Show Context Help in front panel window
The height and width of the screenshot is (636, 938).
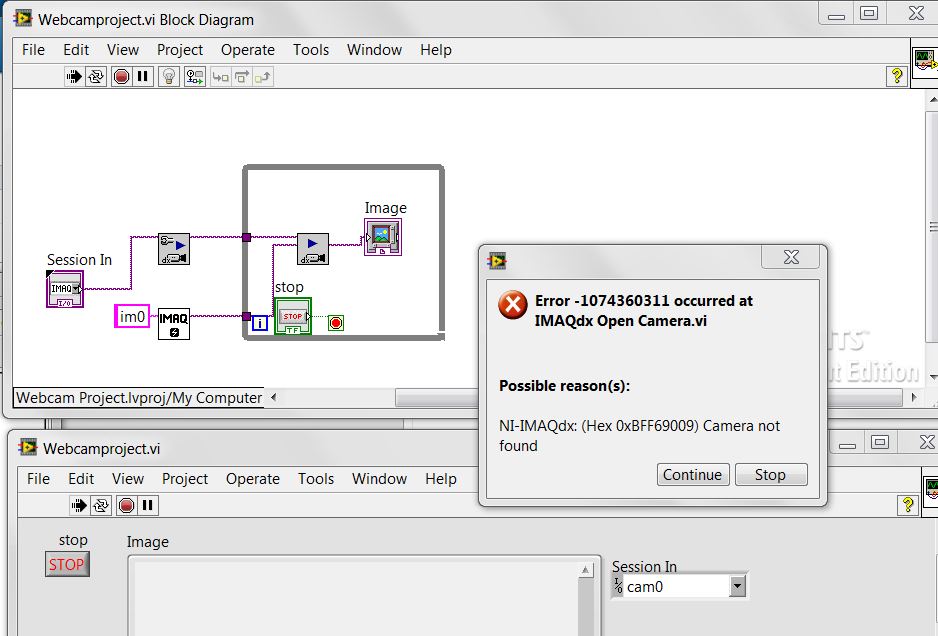point(908,505)
